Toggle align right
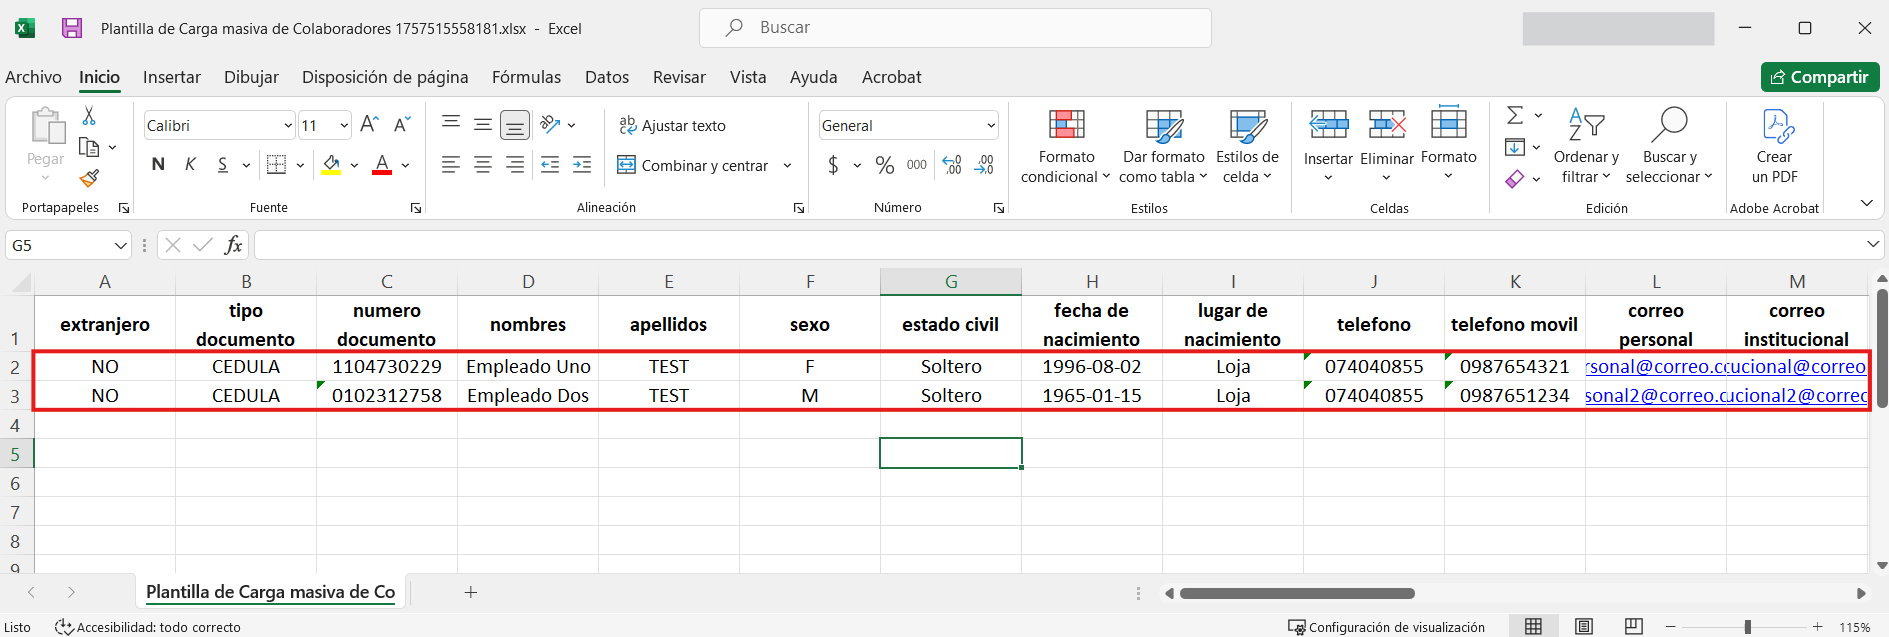The height and width of the screenshot is (637, 1889). pos(515,165)
